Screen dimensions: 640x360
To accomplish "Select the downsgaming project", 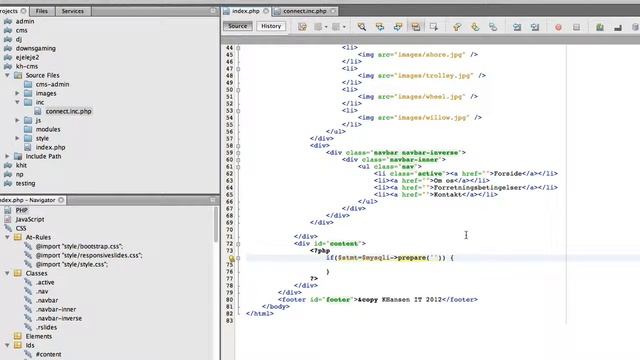I will [36, 48].
